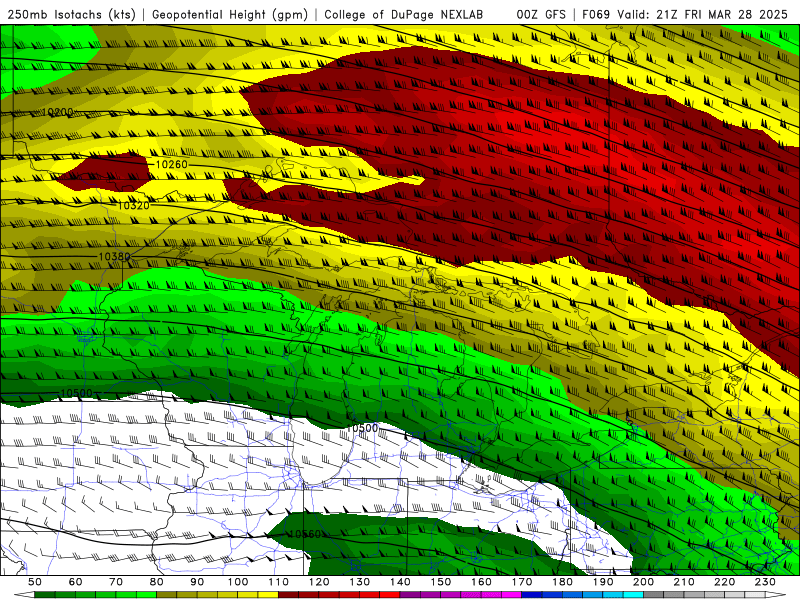Click the '00Z GFS' model run label
The height and width of the screenshot is (600, 800).
541,14
